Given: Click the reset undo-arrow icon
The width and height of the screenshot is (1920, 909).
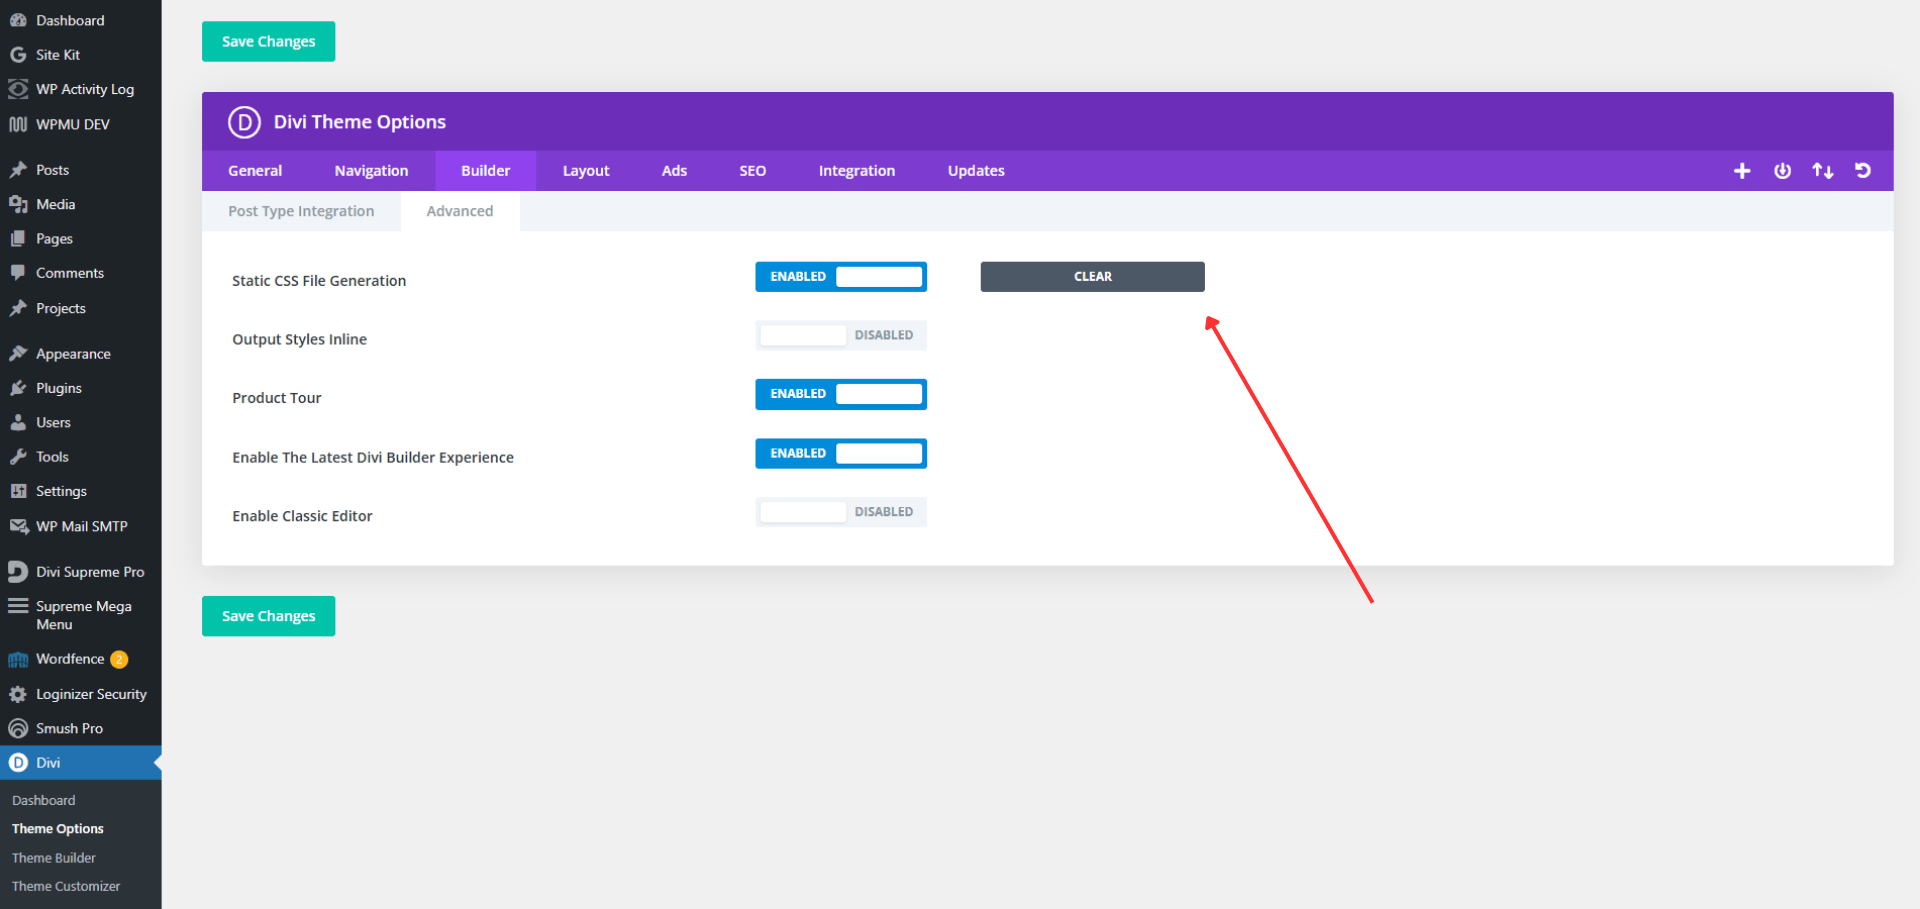Looking at the screenshot, I should tap(1862, 171).
